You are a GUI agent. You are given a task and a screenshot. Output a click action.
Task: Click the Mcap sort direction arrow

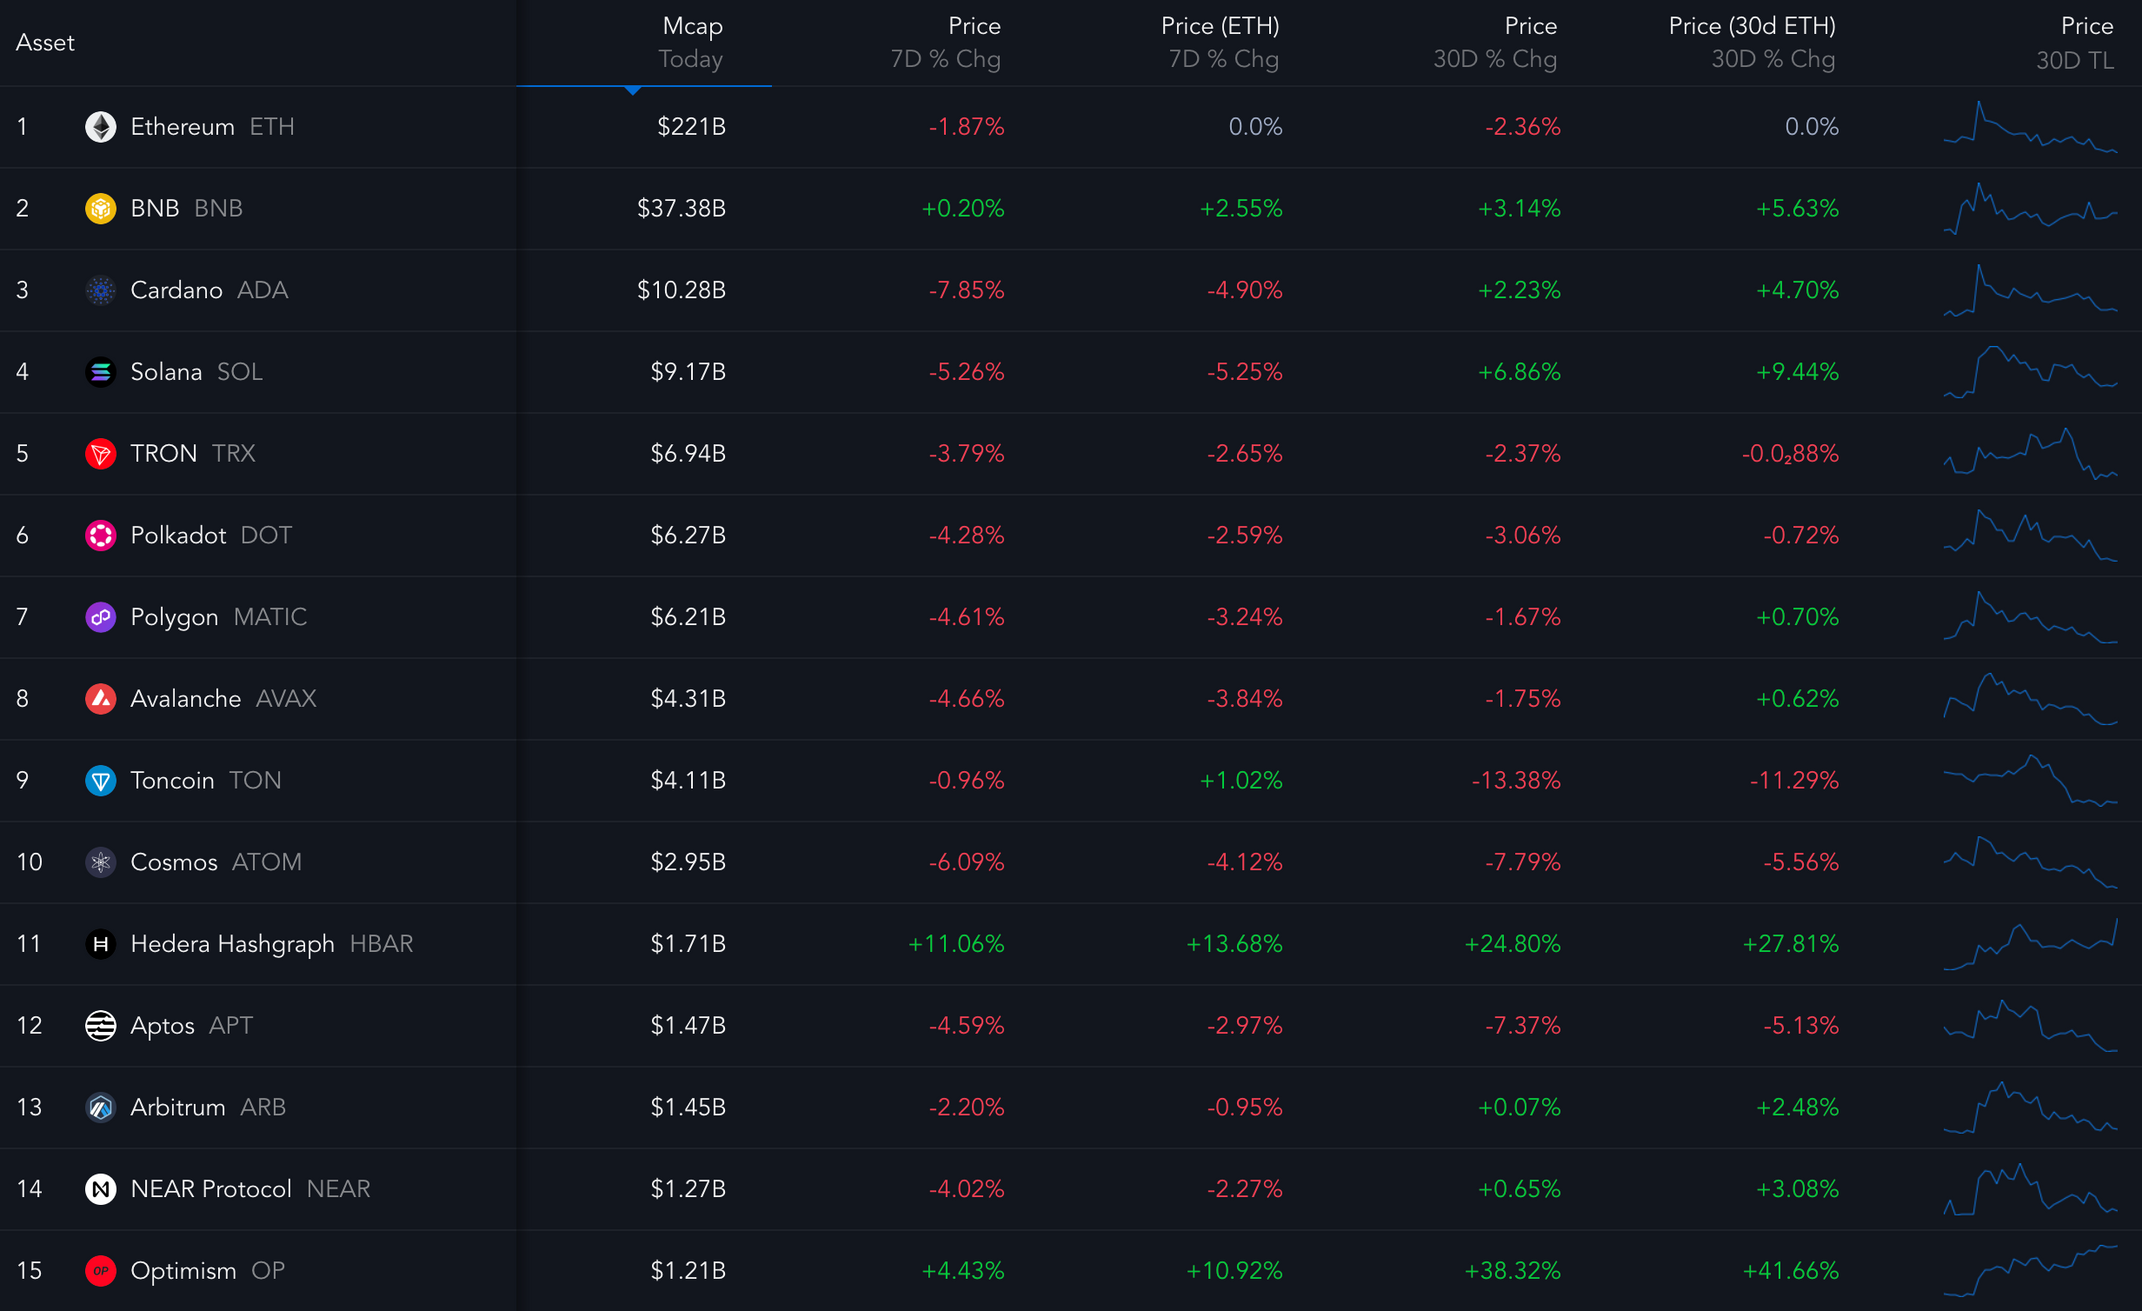click(x=633, y=90)
